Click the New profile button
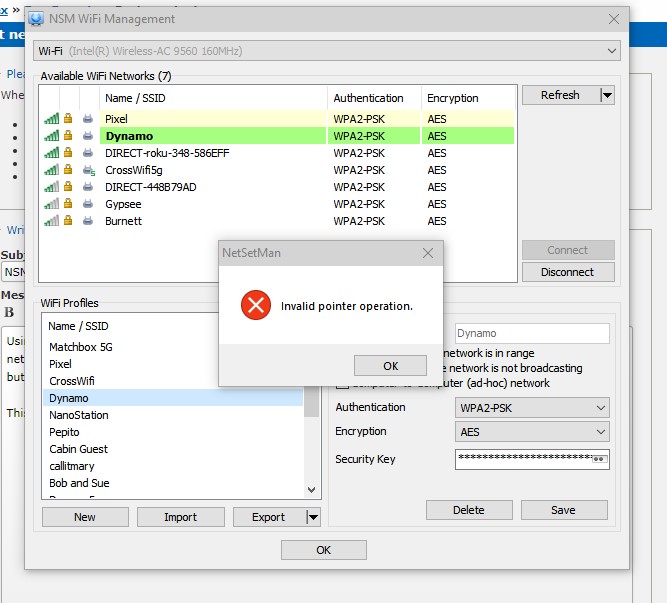This screenshot has height=603, width=667. coord(85,517)
